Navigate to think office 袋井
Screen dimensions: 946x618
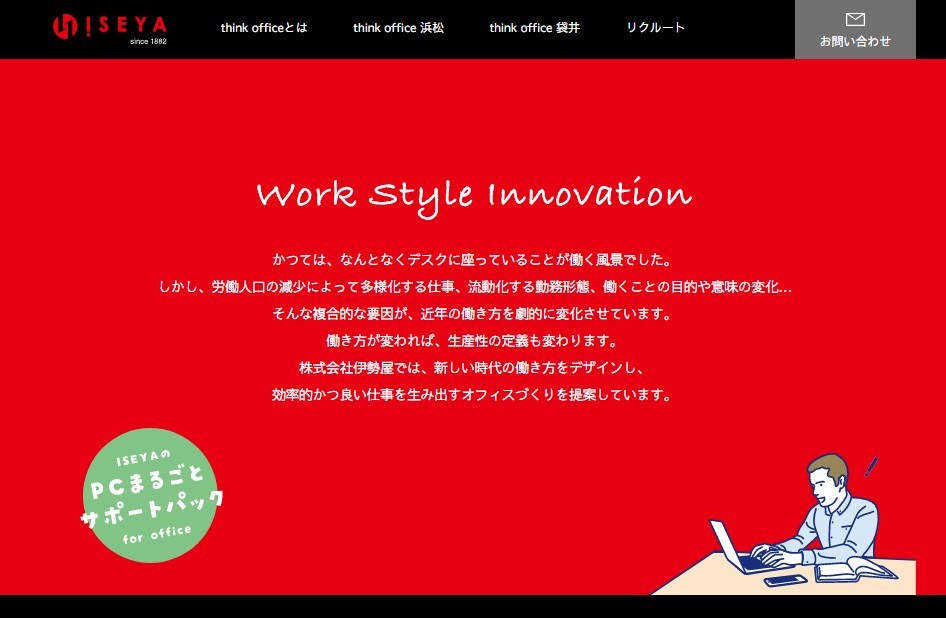(x=534, y=28)
